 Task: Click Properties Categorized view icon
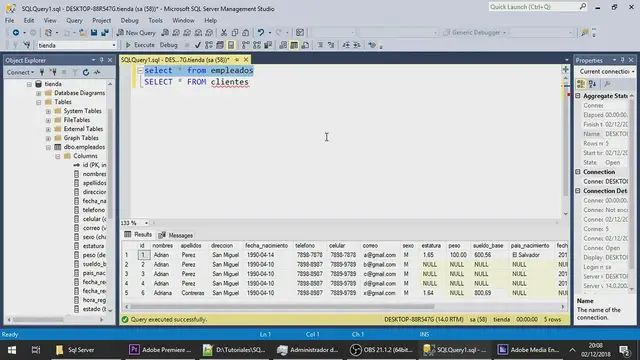581,84
